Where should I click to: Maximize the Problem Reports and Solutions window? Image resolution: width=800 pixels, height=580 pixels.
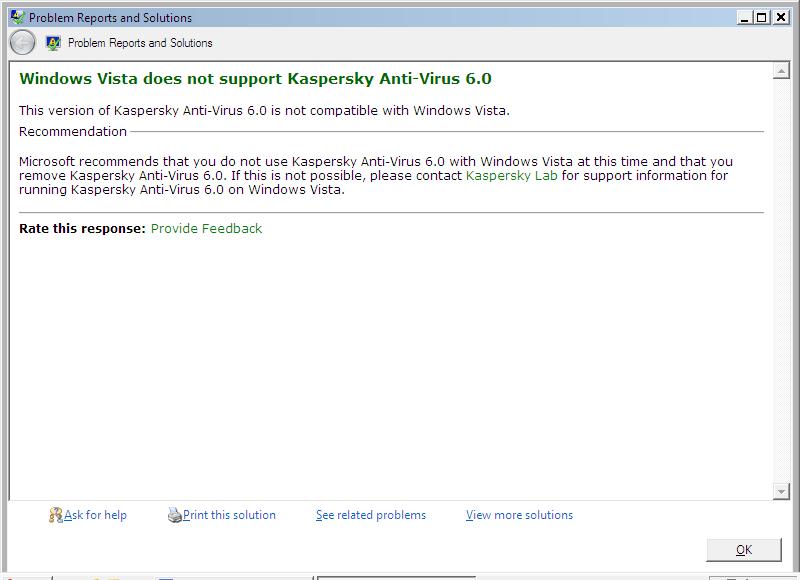click(762, 18)
